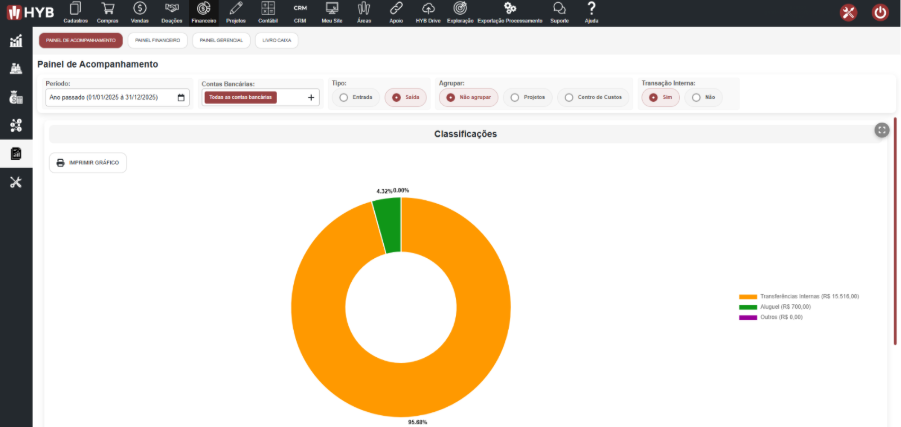This screenshot has height=427, width=901.
Task: Click the plus to add bank account
Action: (x=311, y=98)
